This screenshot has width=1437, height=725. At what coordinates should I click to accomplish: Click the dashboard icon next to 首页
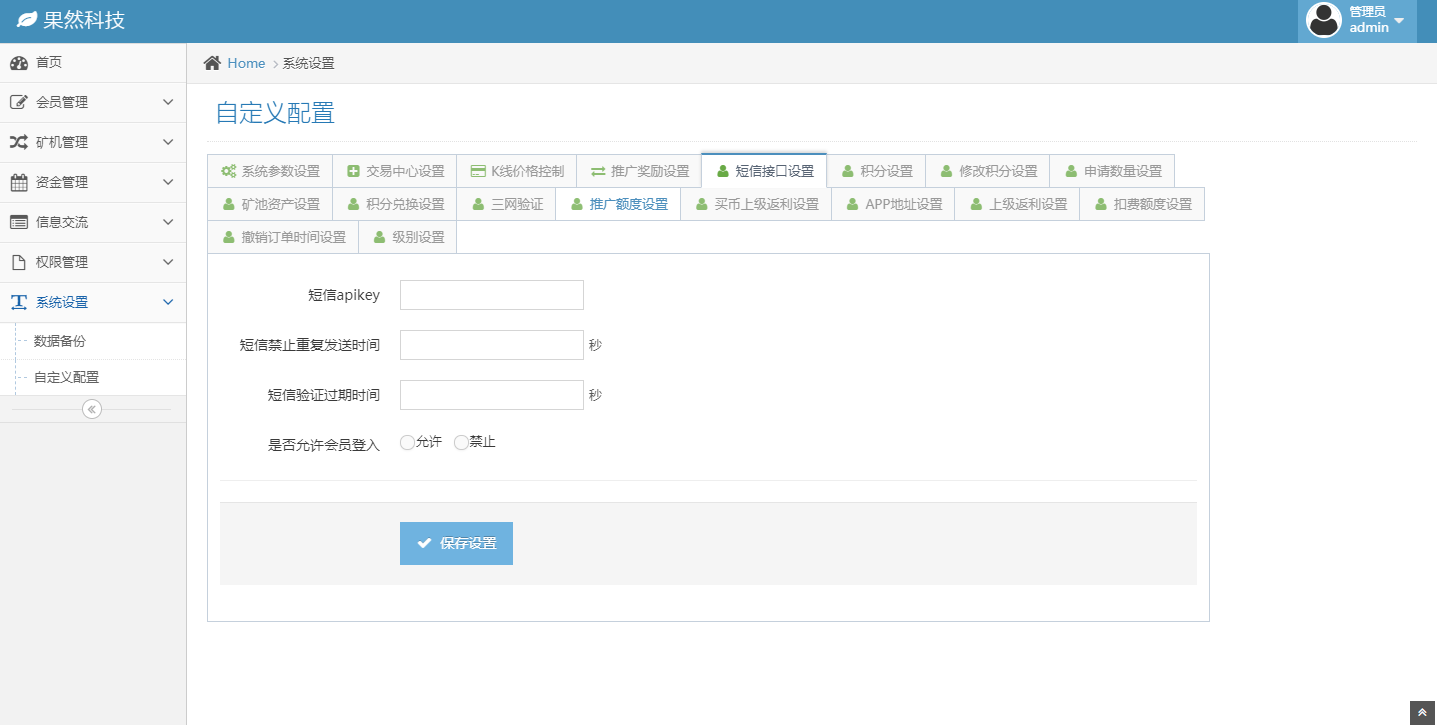(19, 63)
